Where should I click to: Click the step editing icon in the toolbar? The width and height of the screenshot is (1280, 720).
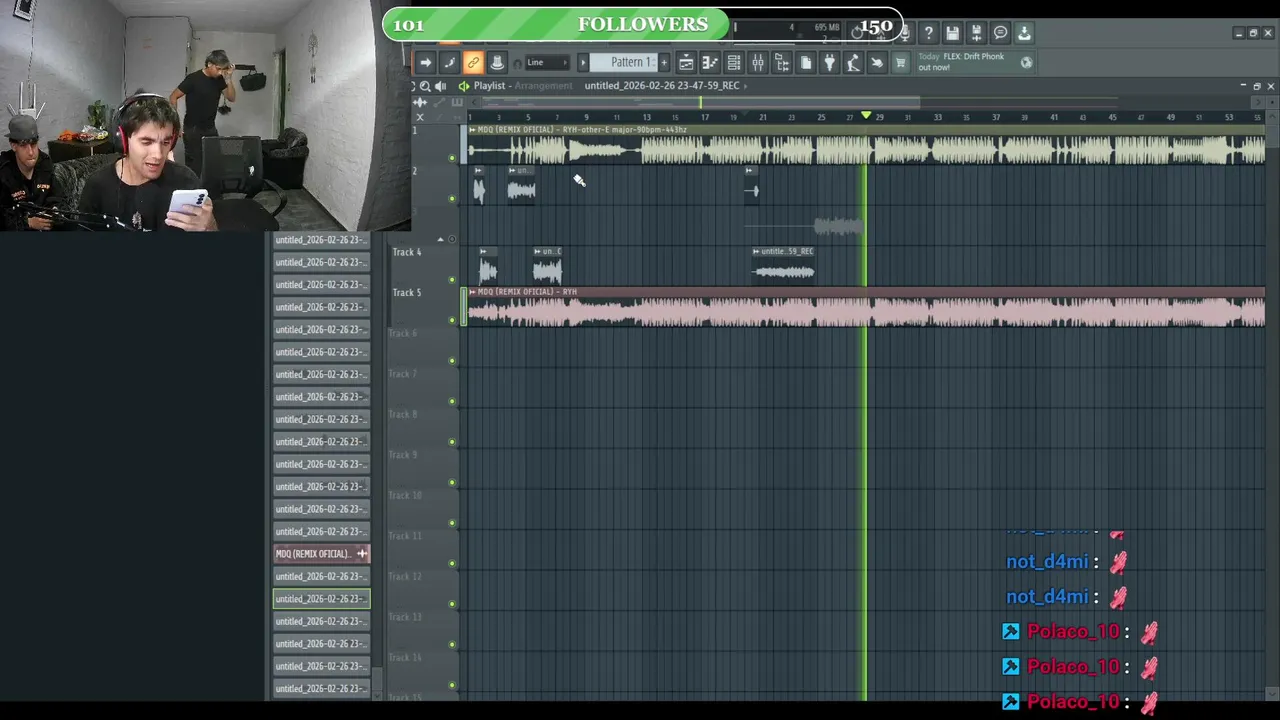449,62
